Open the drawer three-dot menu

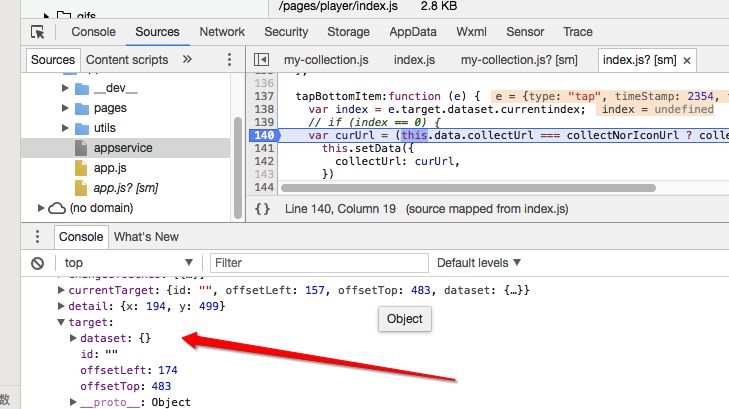(37, 237)
